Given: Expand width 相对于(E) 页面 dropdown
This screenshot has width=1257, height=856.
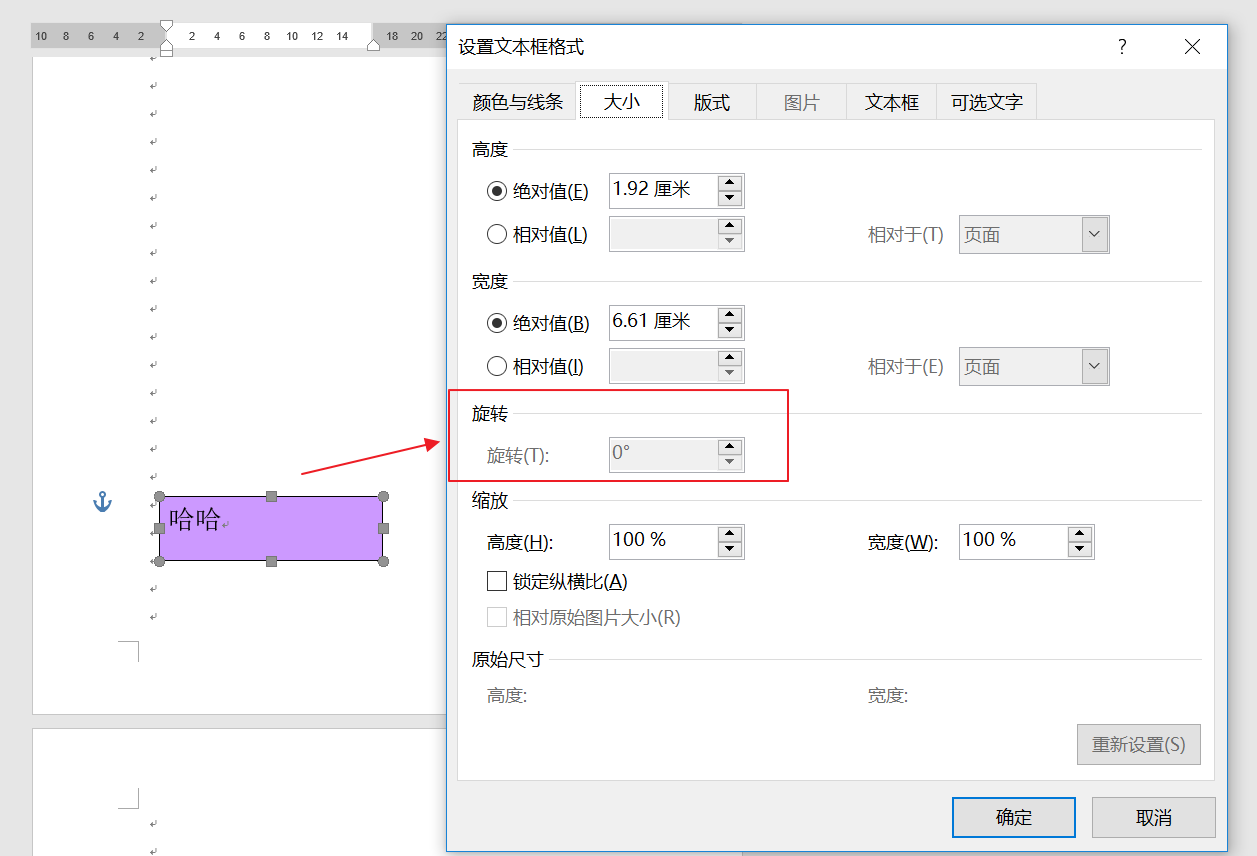Looking at the screenshot, I should point(1094,367).
